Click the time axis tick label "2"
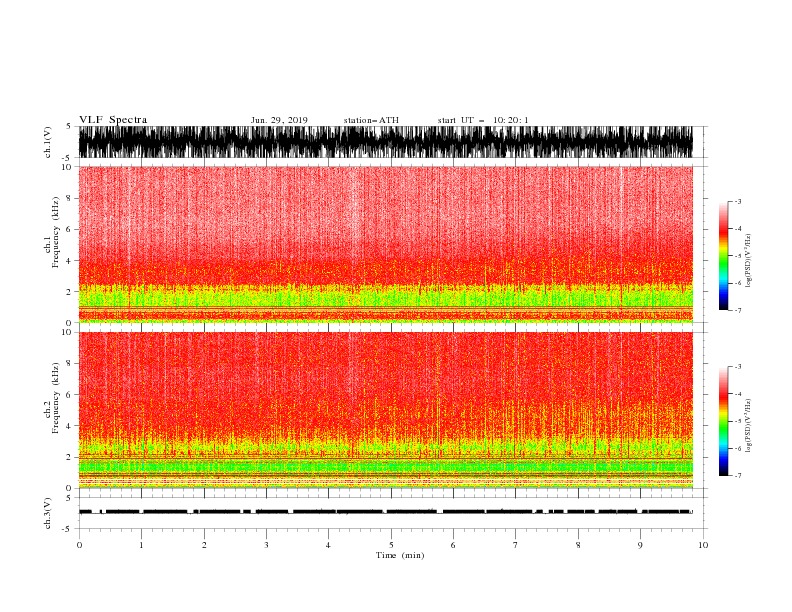Screen dimensions: 792x612 pyautogui.click(x=204, y=545)
